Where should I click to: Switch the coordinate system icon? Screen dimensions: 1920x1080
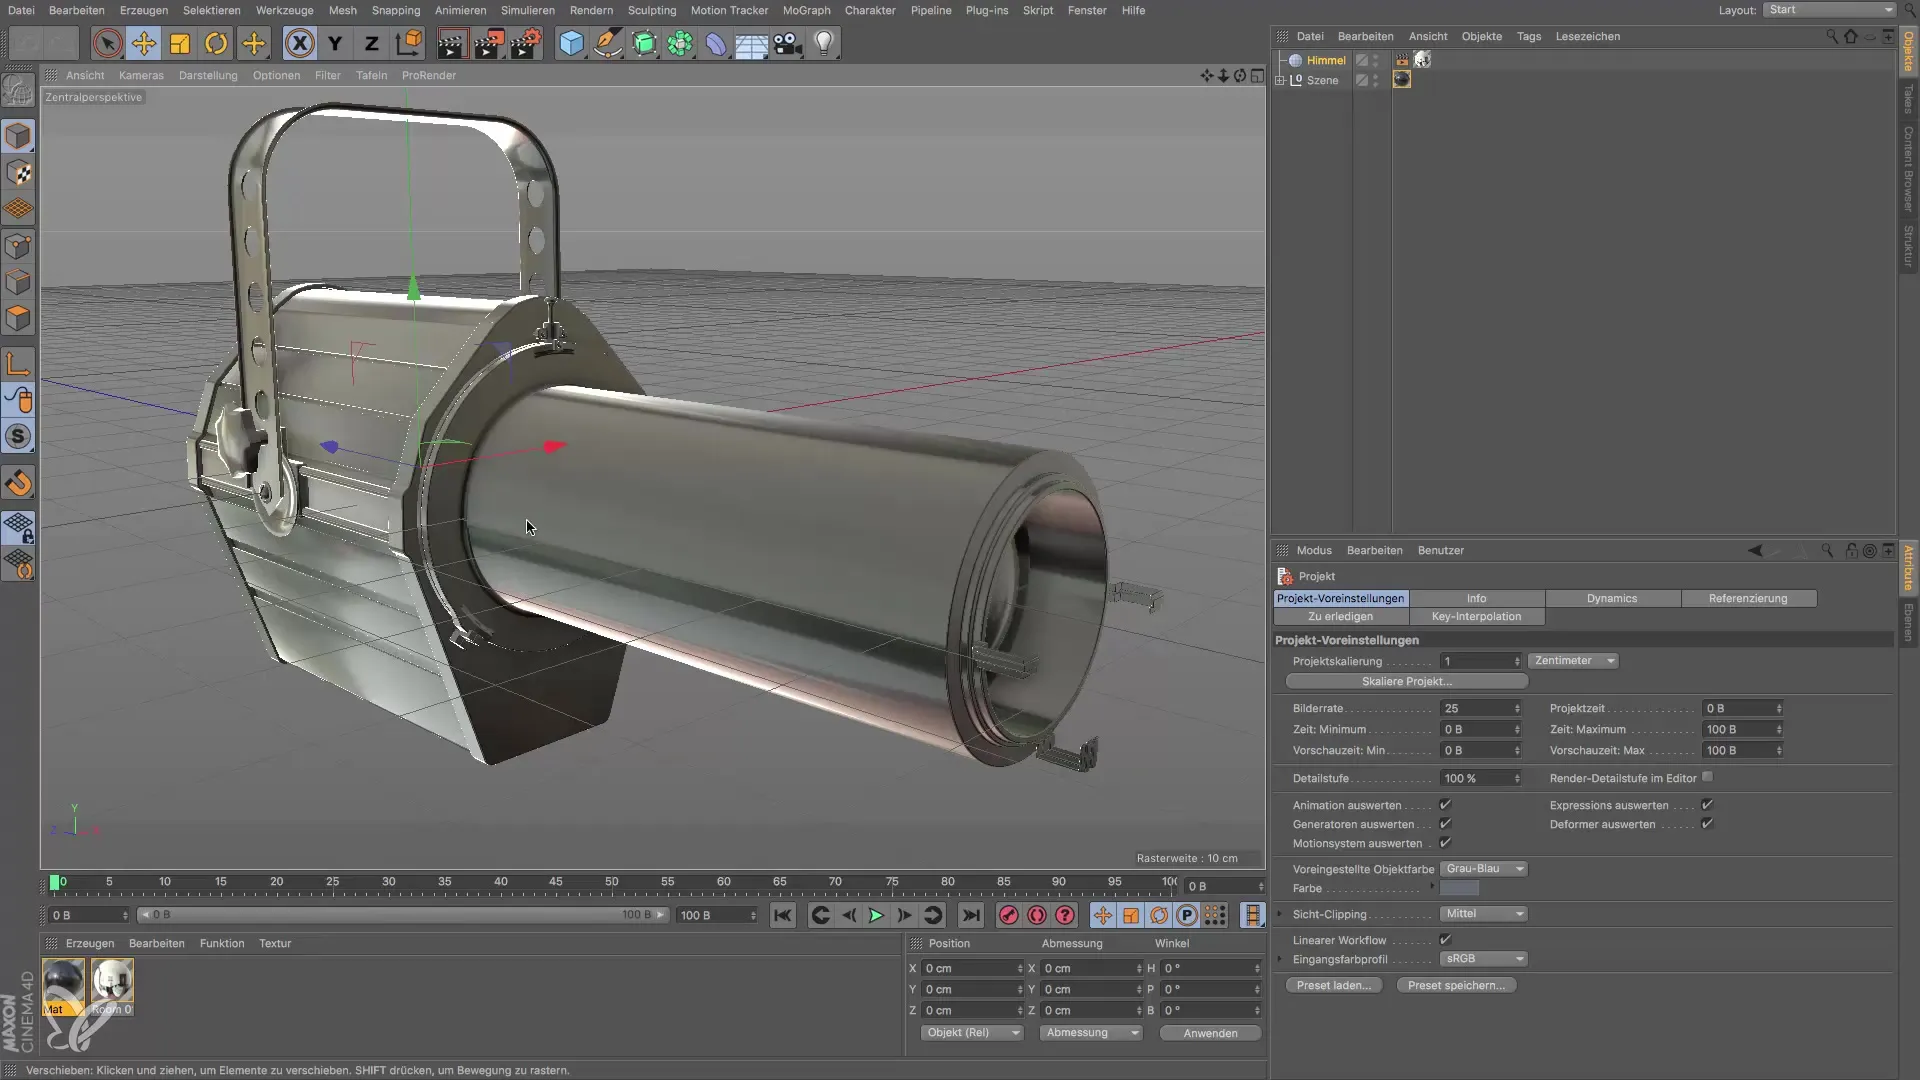tap(409, 43)
